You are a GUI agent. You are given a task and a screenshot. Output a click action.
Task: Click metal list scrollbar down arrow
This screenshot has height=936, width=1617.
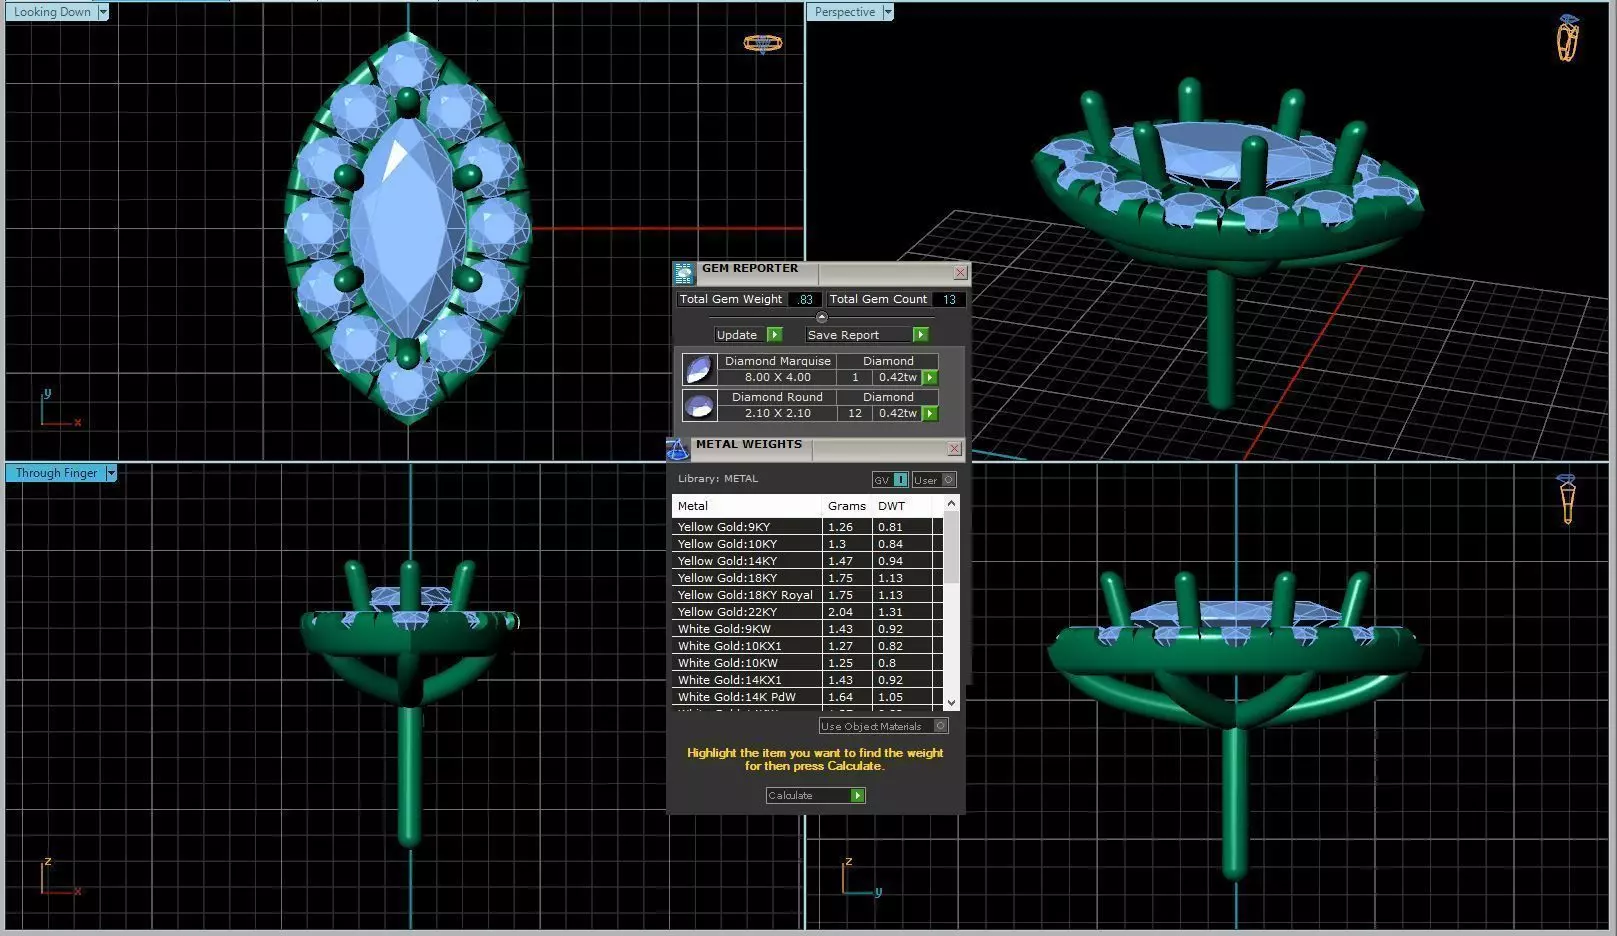[x=951, y=703]
